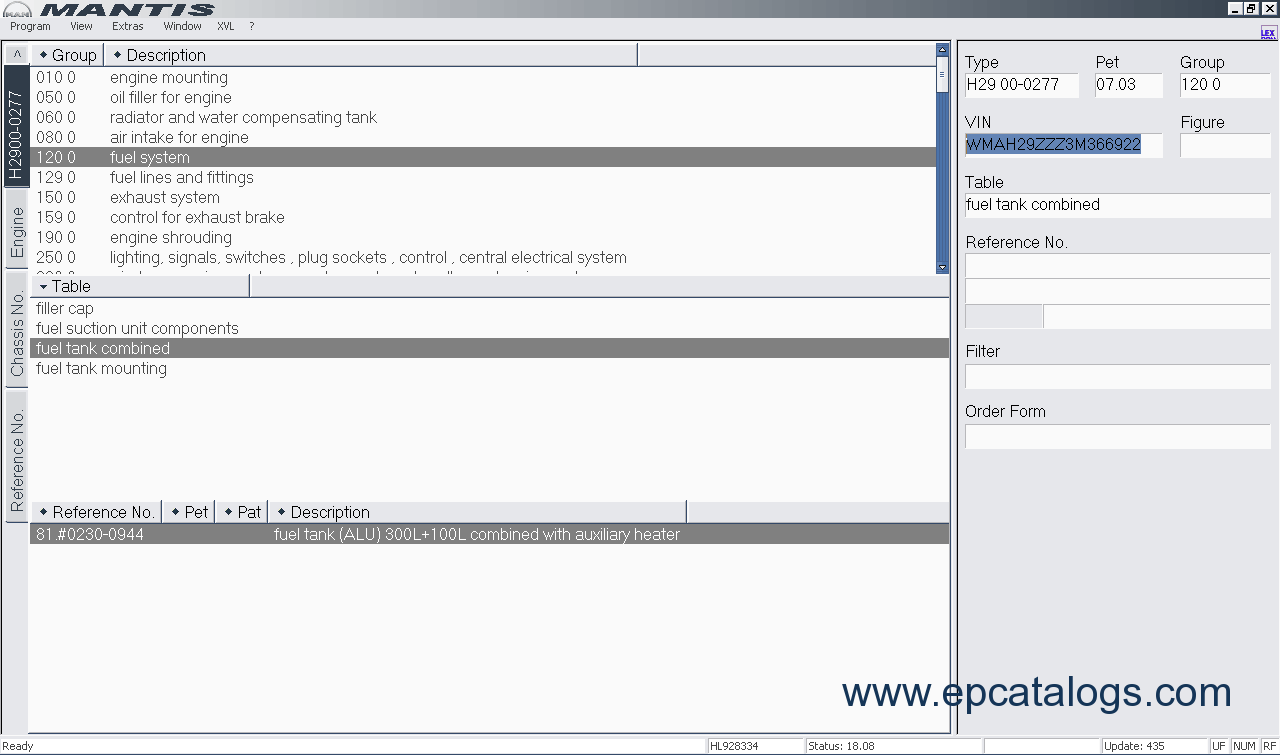Switch to the Engine side tab
Viewport: 1280px width, 755px height.
(17, 231)
